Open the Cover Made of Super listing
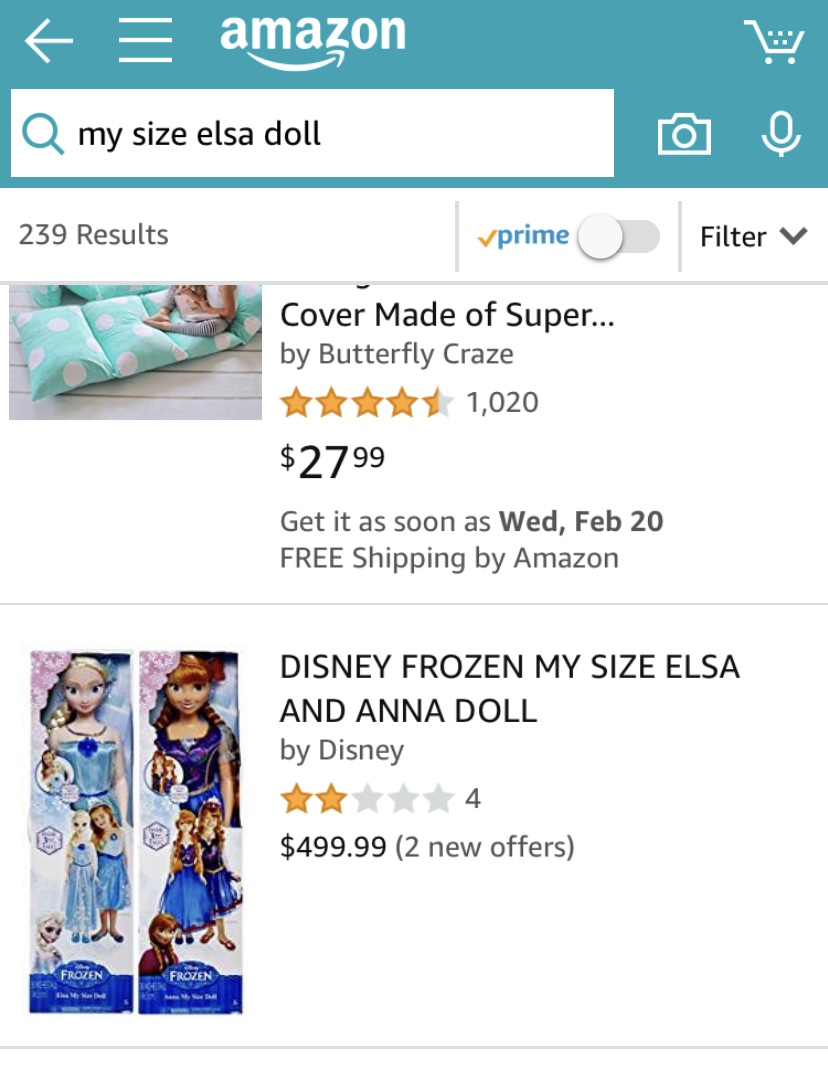The image size is (828, 1069). coord(446,315)
